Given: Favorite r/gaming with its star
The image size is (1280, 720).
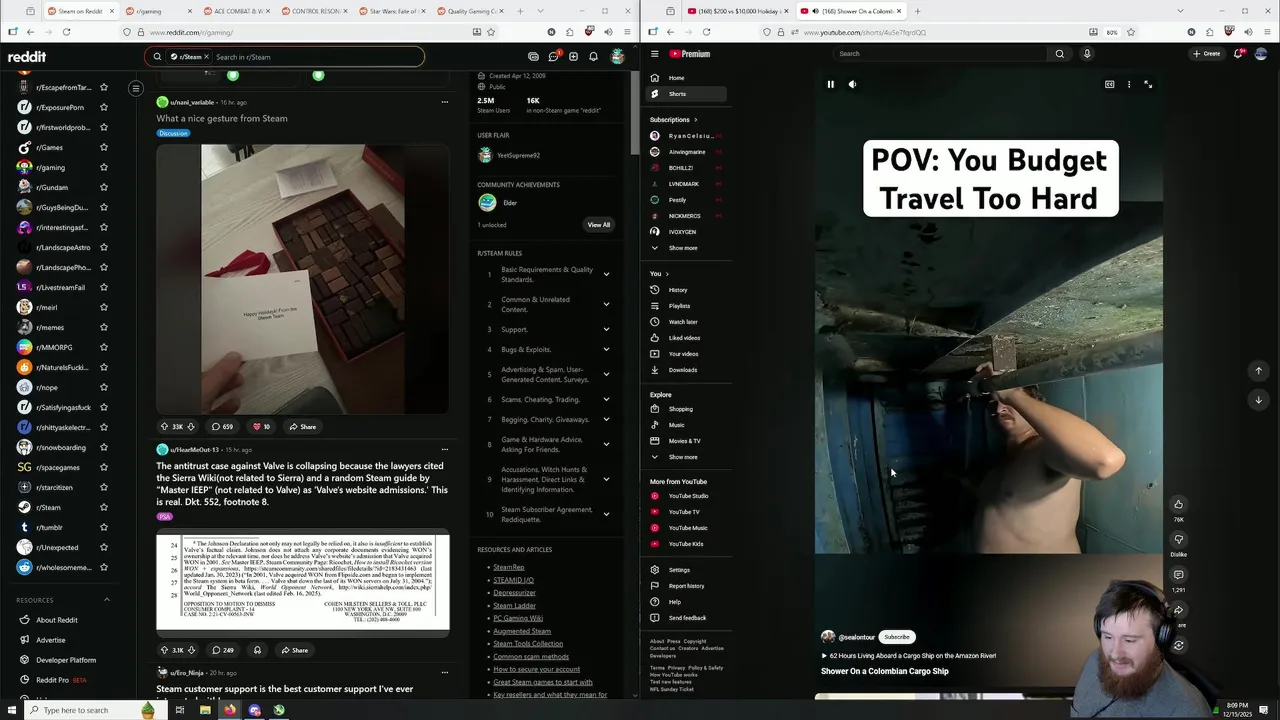Looking at the screenshot, I should pyautogui.click(x=103, y=167).
